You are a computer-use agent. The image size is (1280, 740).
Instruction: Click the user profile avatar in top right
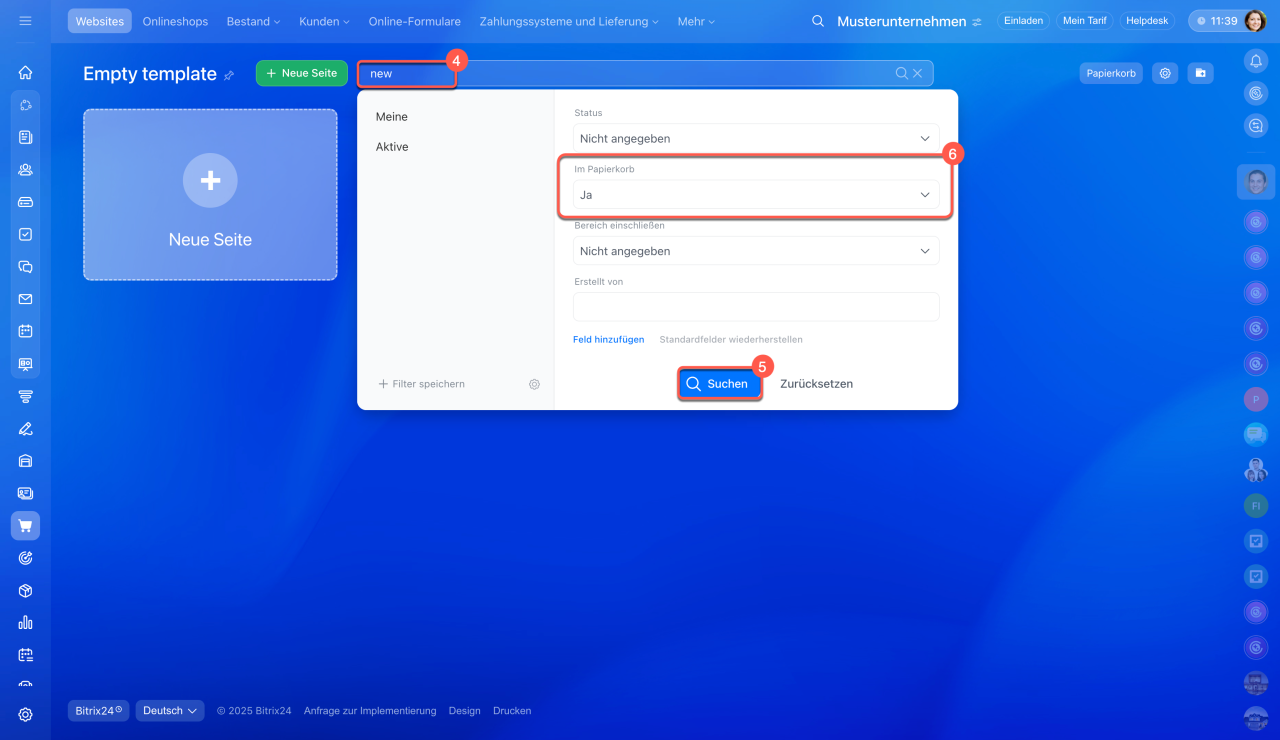pos(1255,21)
